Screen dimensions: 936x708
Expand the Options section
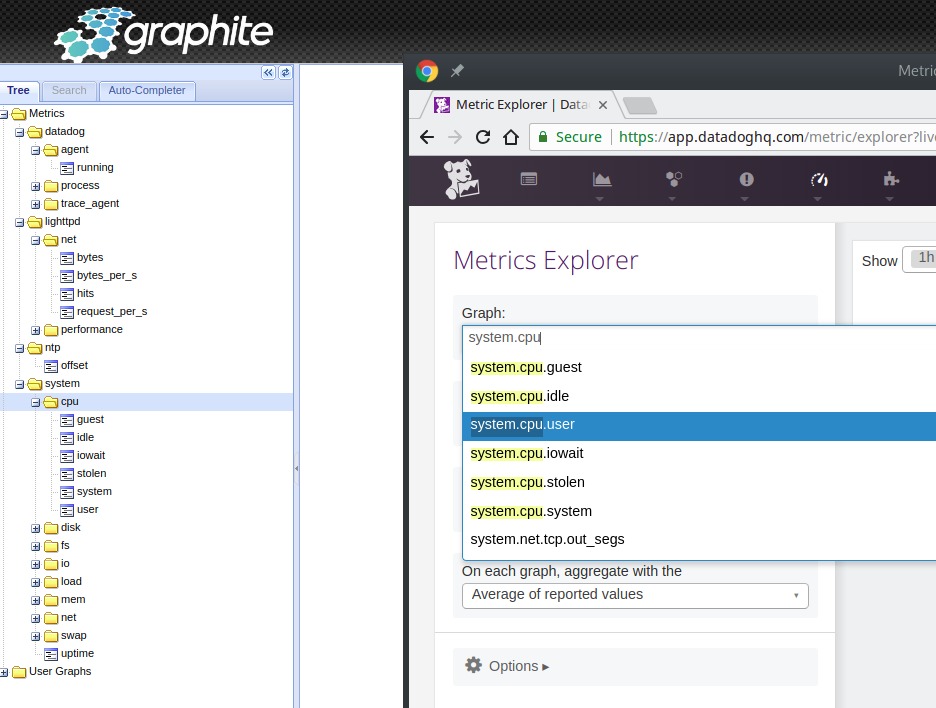click(x=518, y=666)
